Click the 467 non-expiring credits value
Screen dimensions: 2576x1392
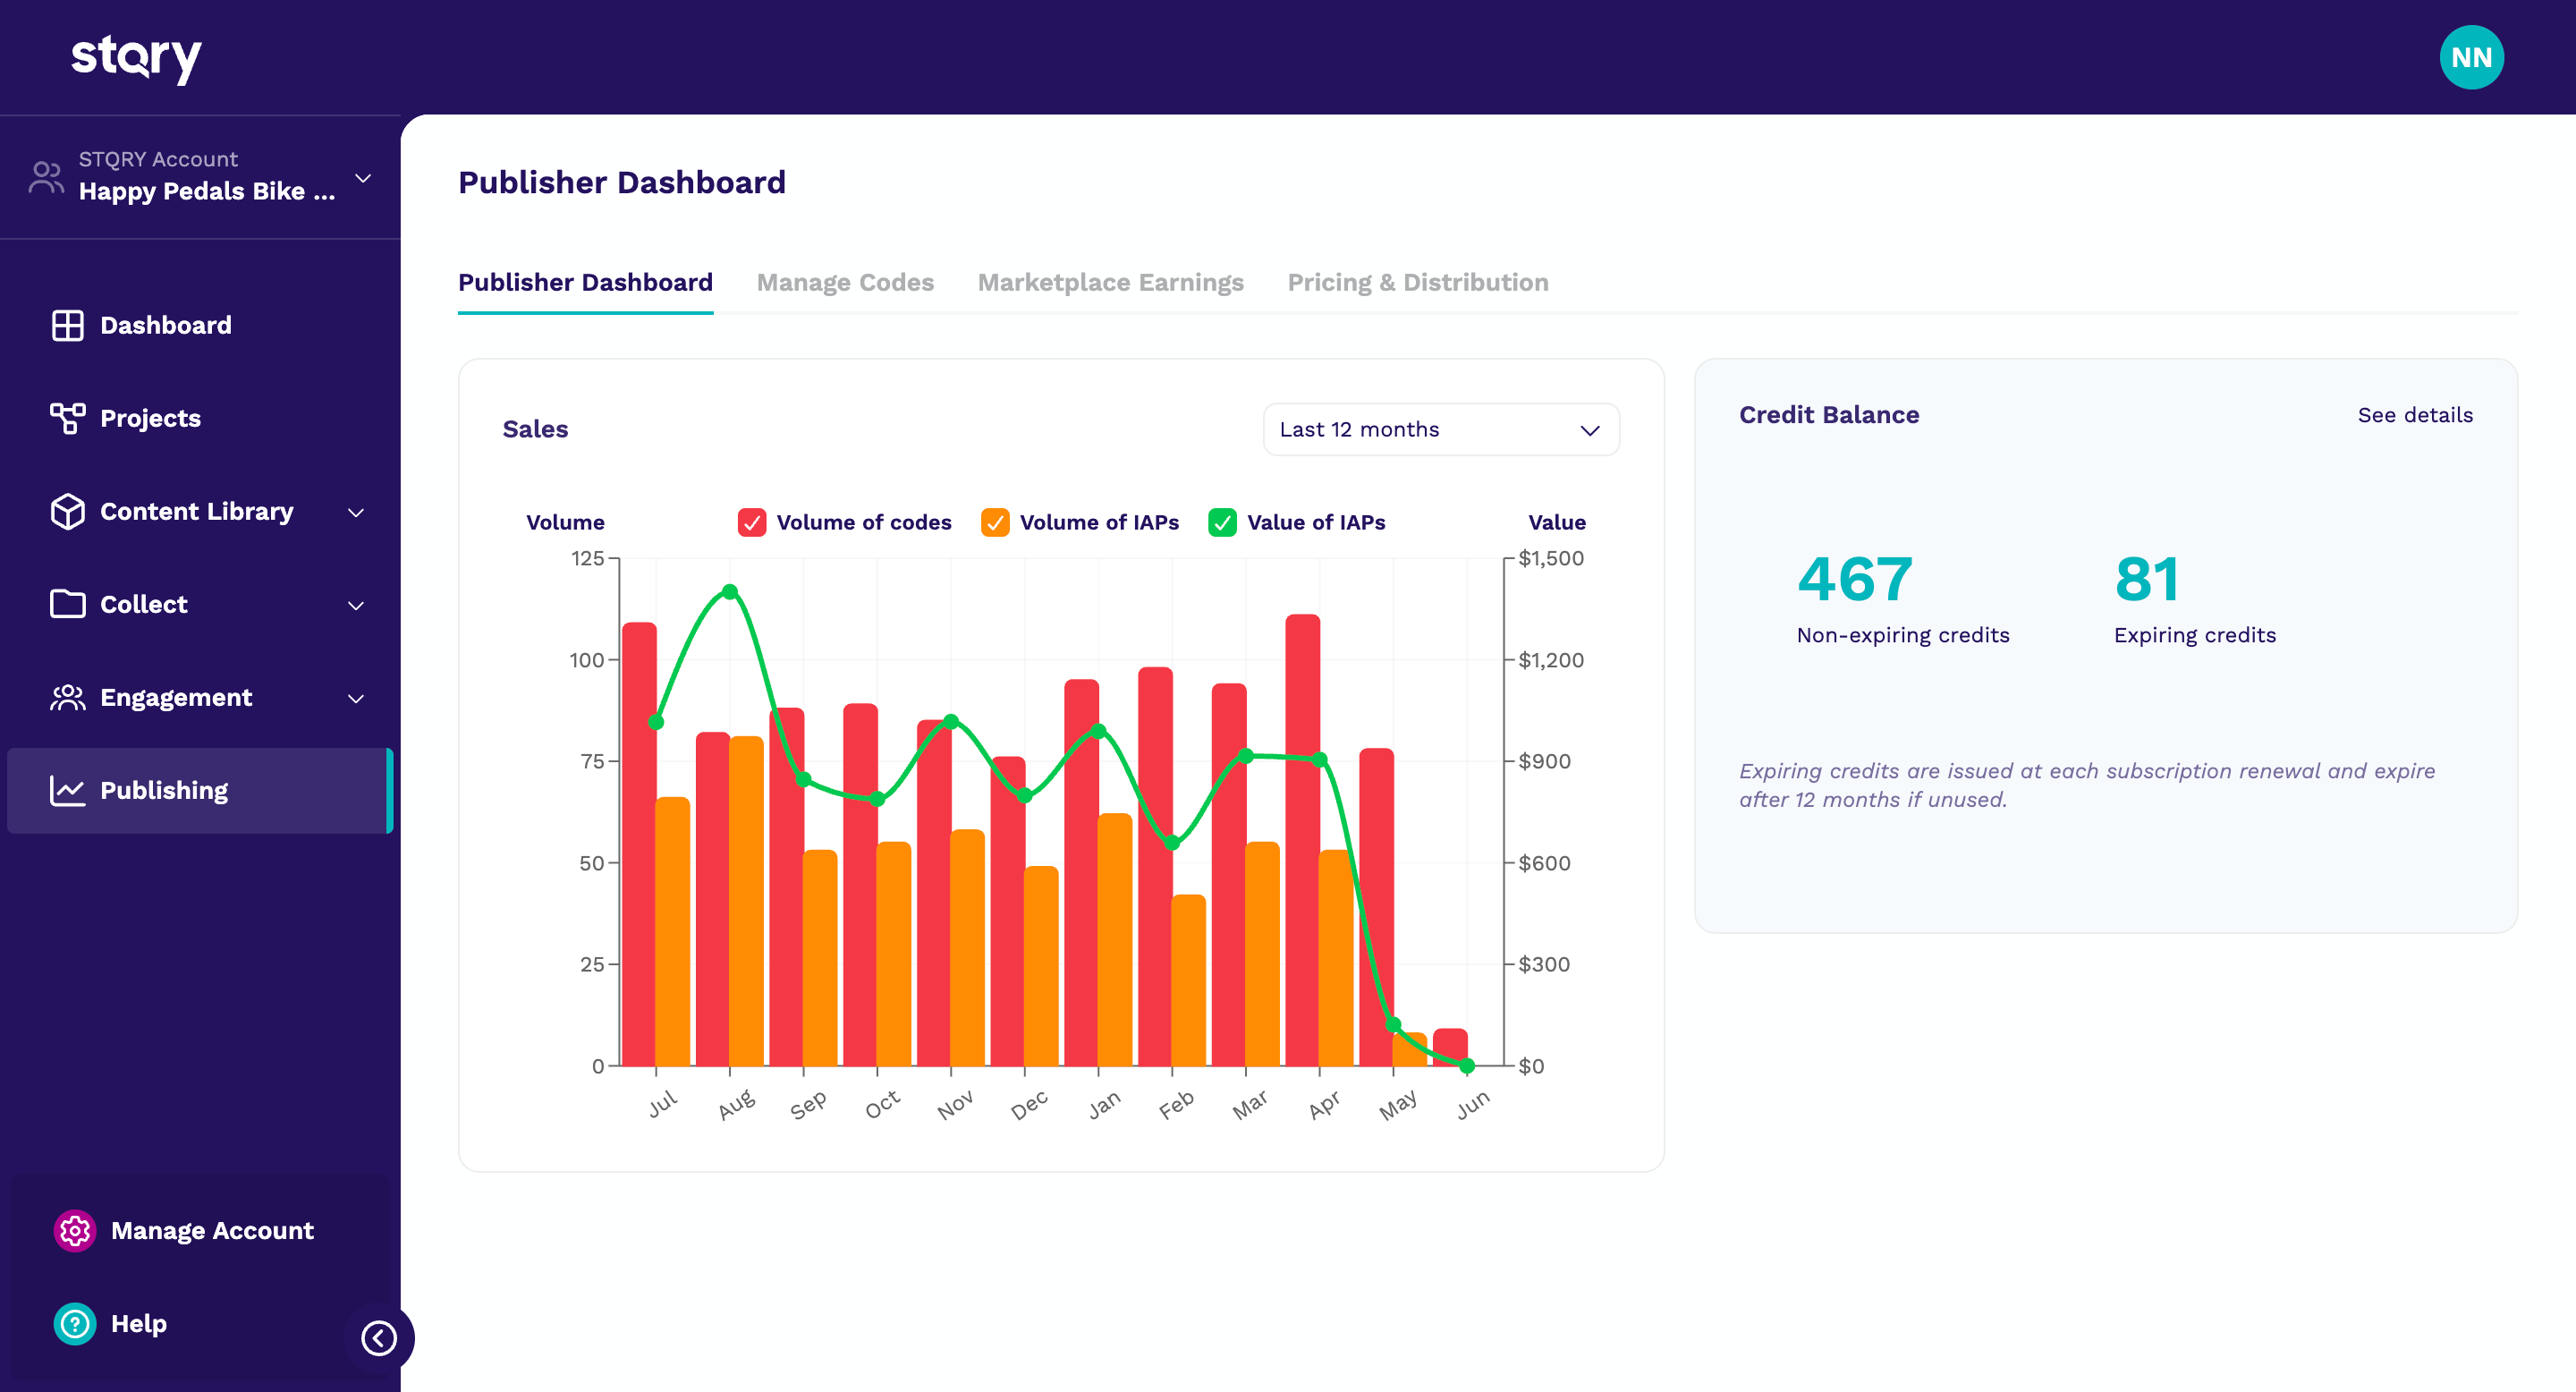pos(1854,579)
